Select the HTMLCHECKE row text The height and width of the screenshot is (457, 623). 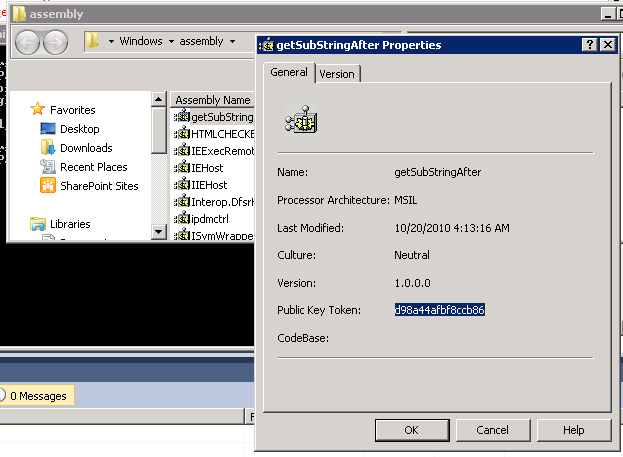(222, 134)
